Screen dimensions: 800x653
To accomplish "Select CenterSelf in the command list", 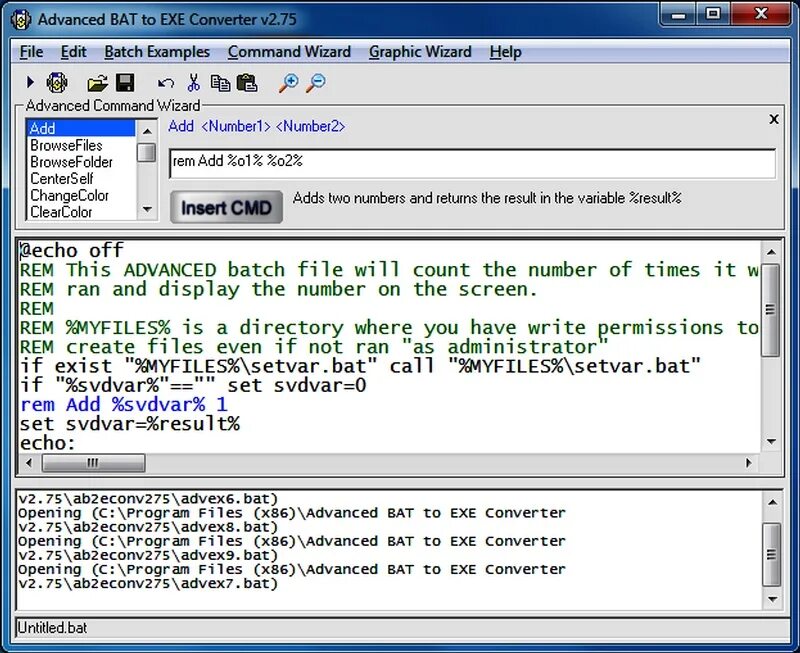I will coord(81,179).
